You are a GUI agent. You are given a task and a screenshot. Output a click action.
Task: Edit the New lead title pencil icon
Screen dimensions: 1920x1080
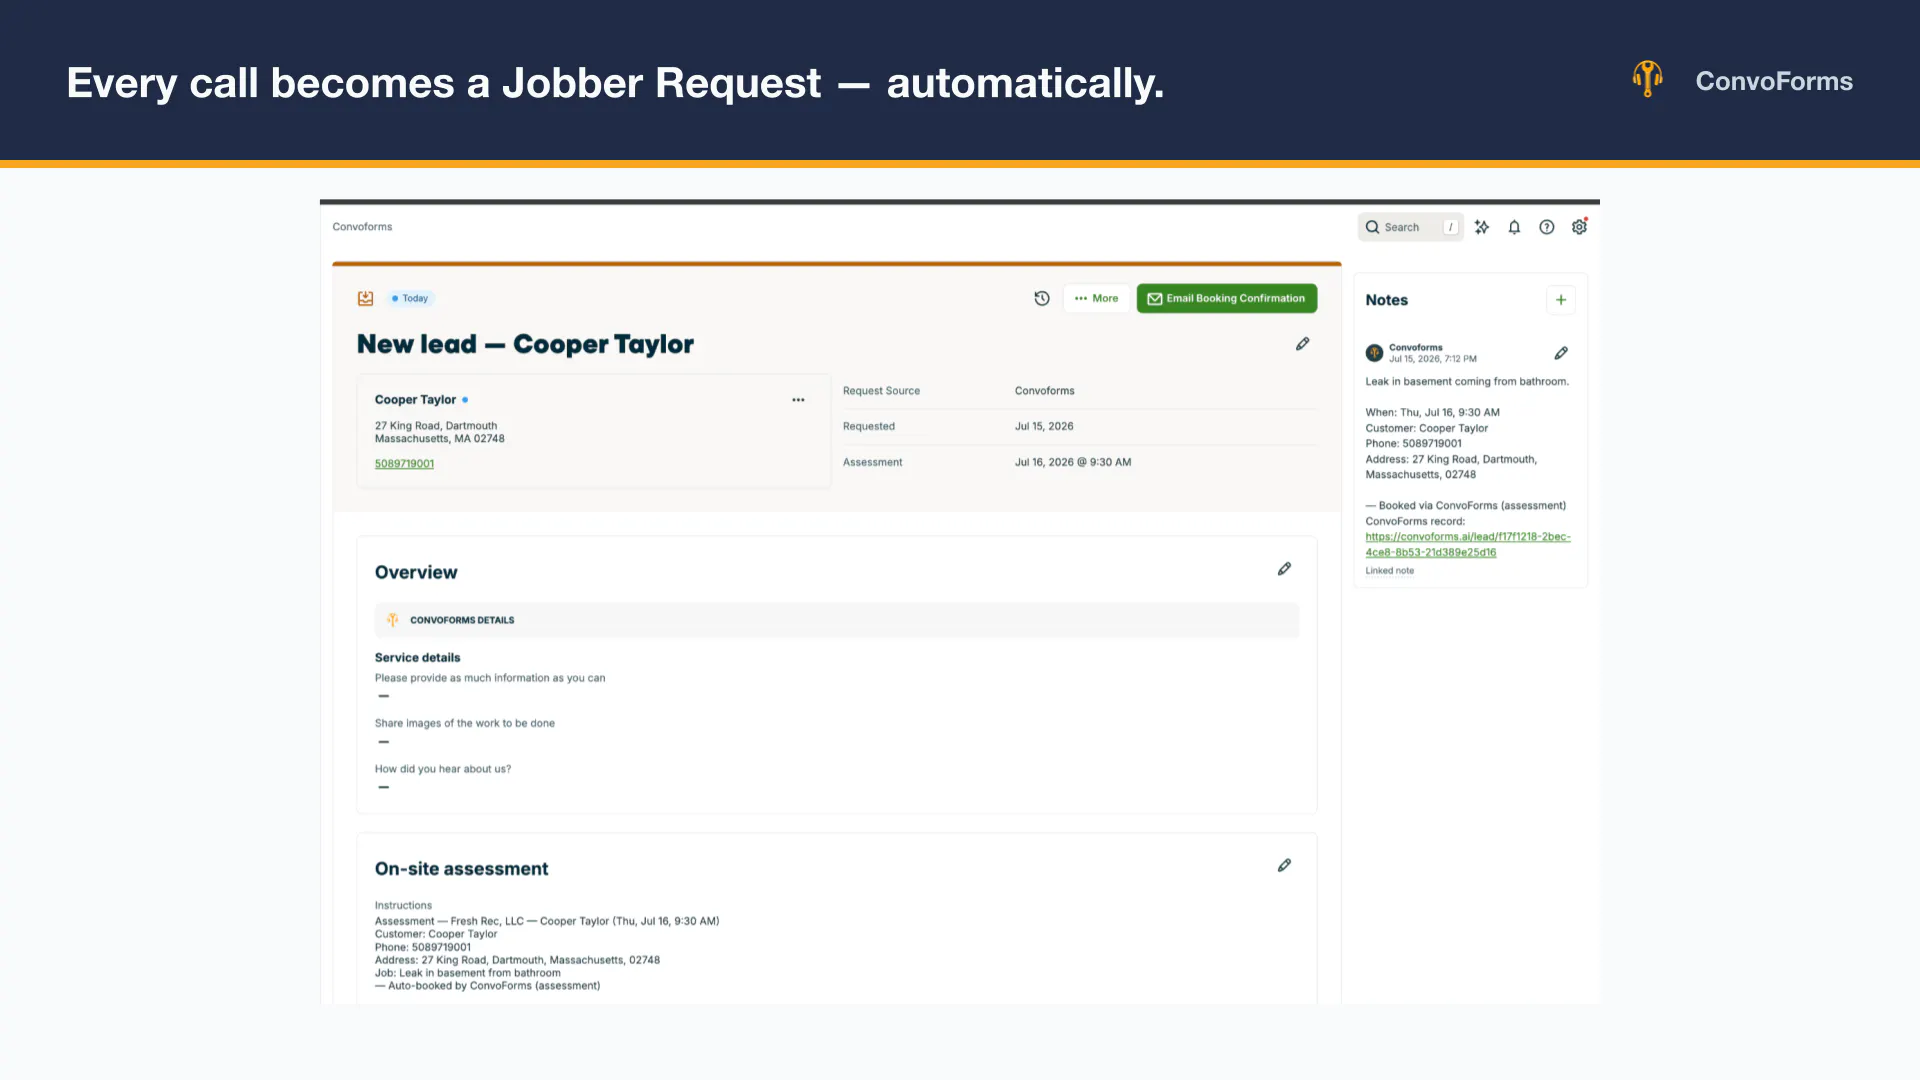1303,344
